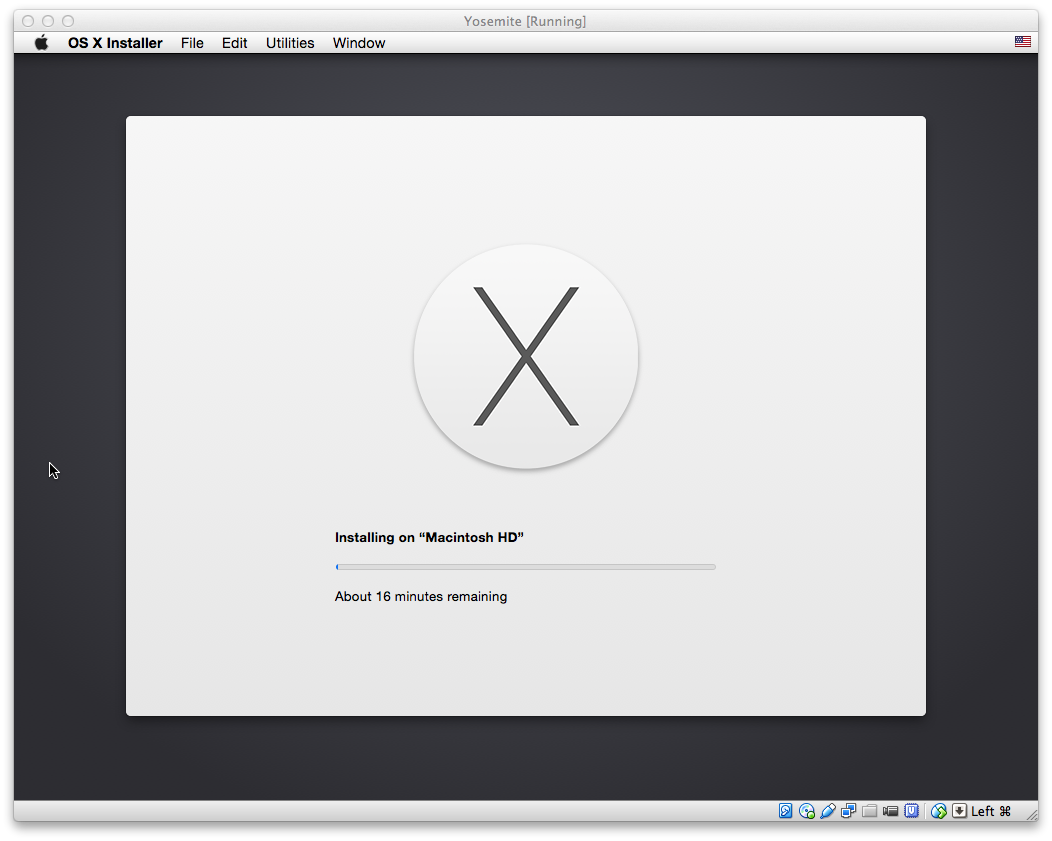Click the Left ⌘ host key label

tap(991, 811)
